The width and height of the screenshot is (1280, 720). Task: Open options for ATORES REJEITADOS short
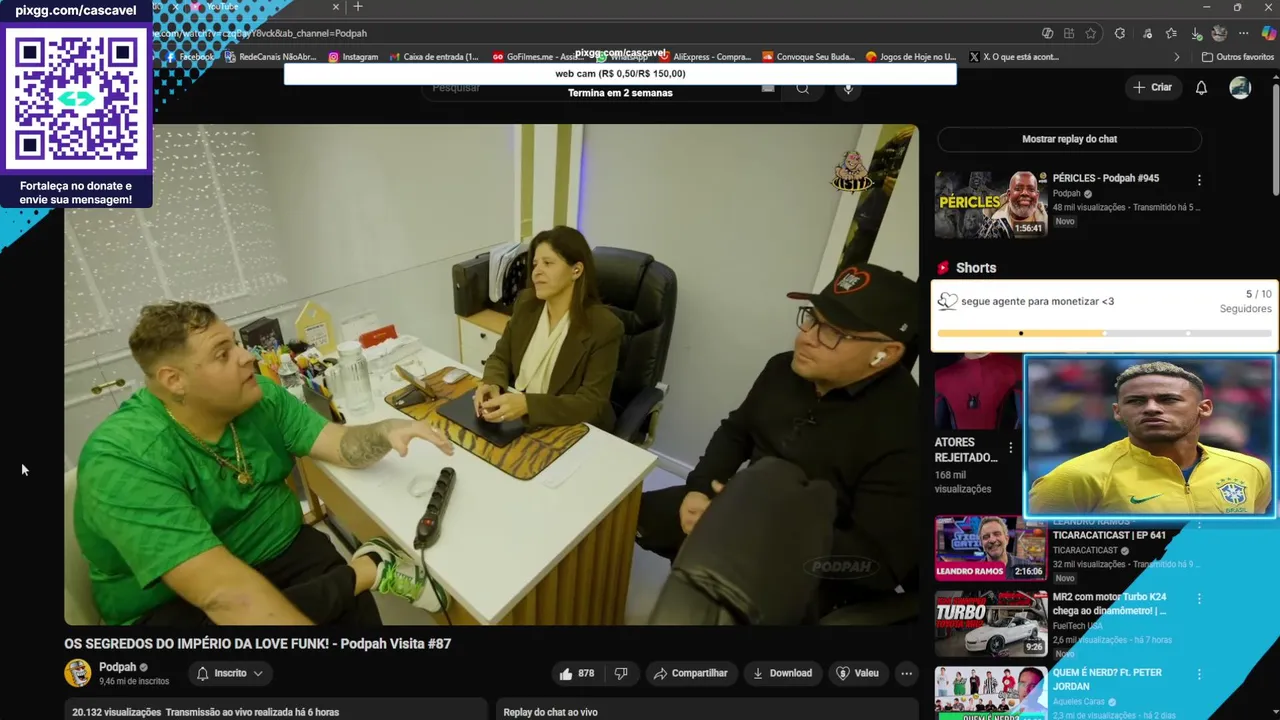tap(1010, 448)
